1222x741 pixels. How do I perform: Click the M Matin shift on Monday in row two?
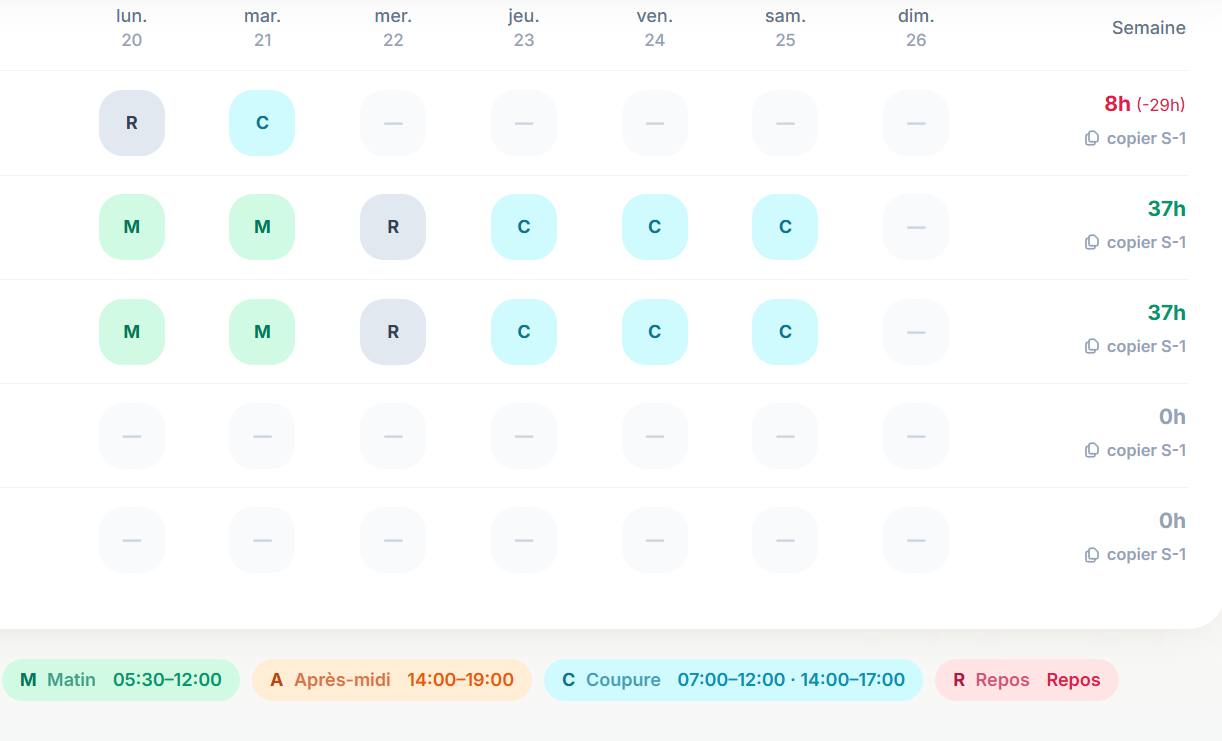pos(131,227)
